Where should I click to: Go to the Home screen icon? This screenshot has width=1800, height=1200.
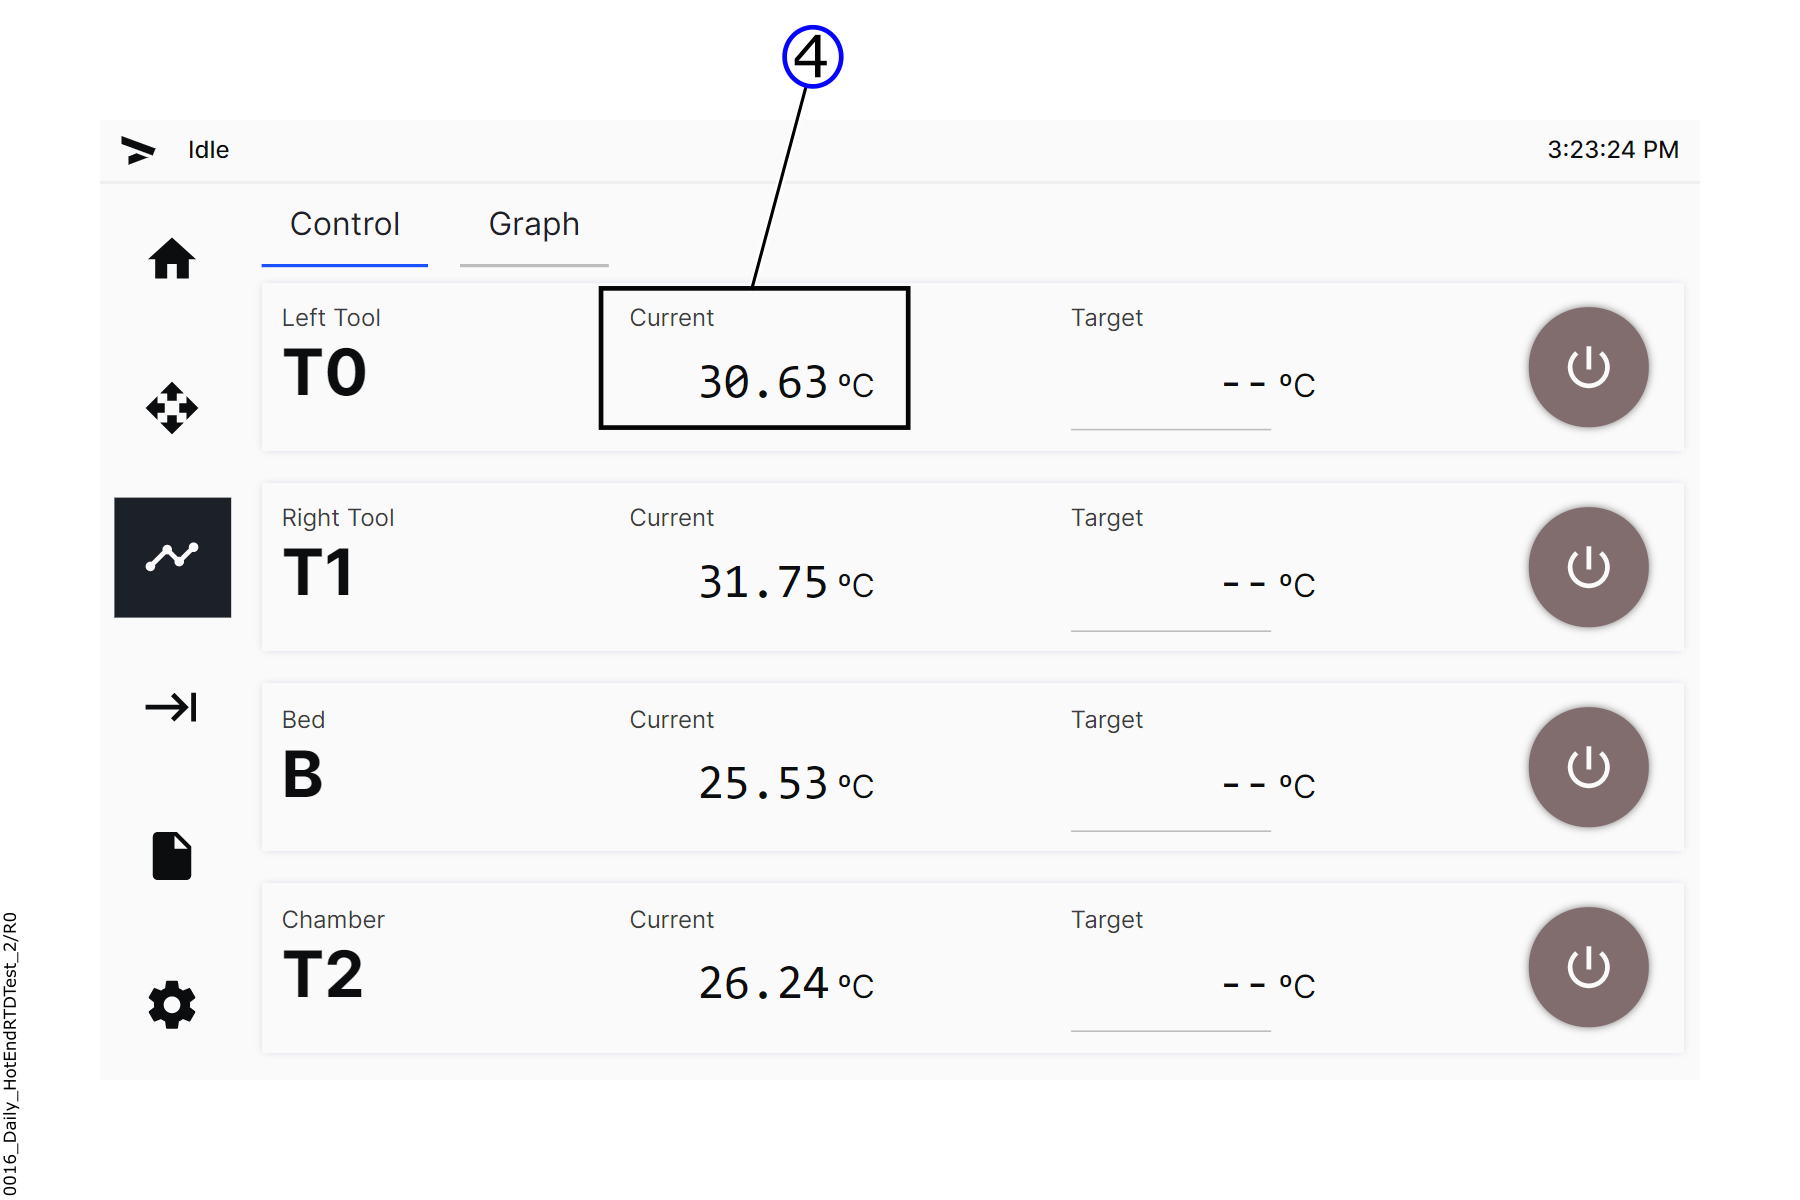172,259
